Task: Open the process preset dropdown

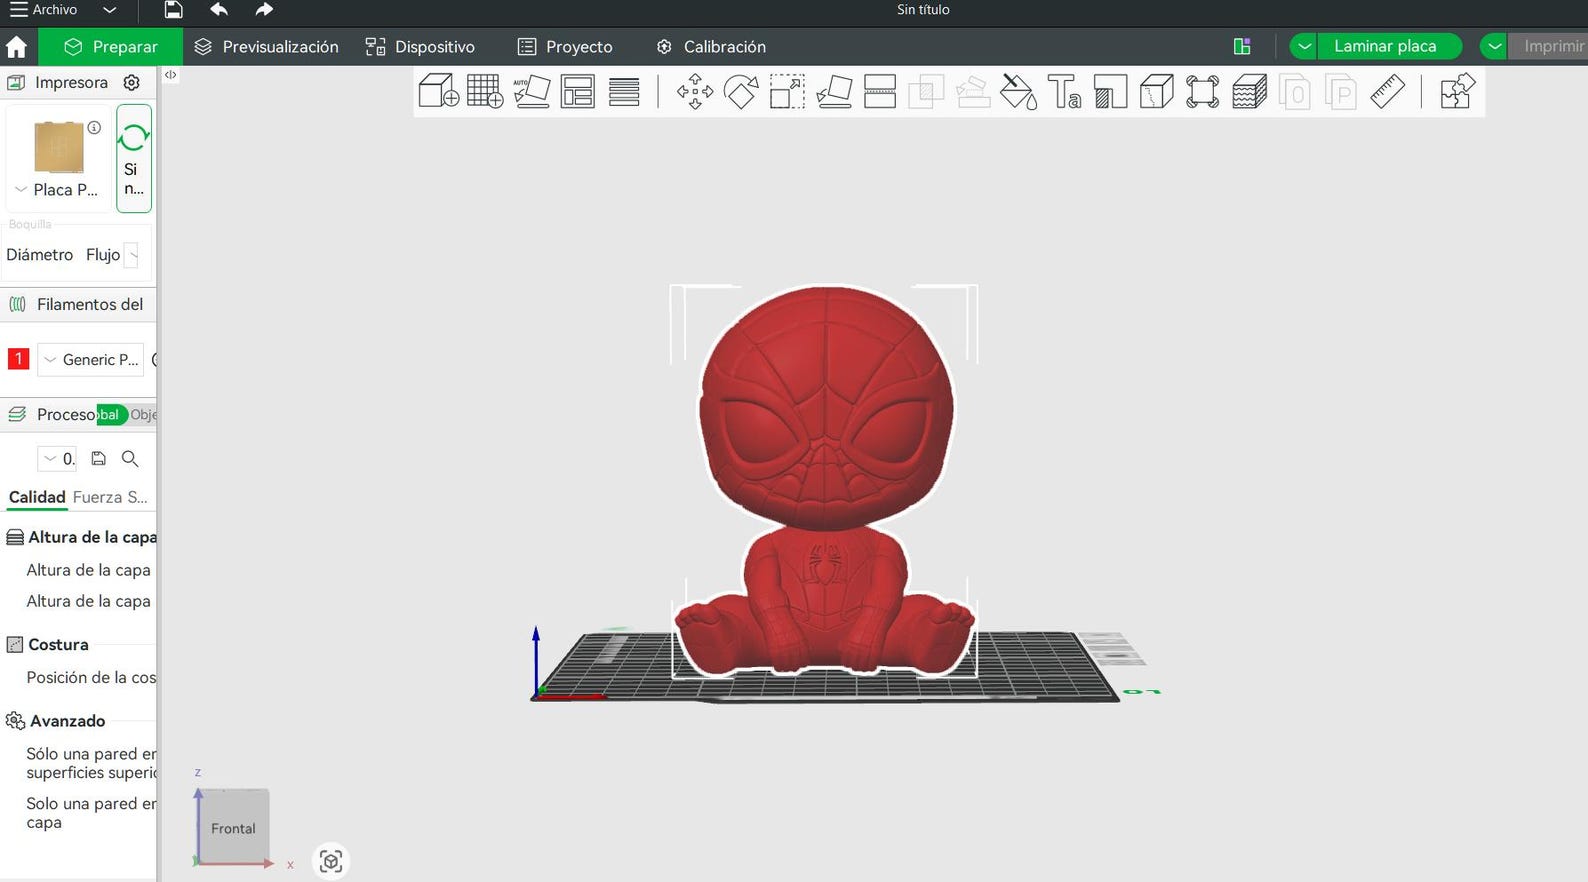Action: click(x=57, y=459)
